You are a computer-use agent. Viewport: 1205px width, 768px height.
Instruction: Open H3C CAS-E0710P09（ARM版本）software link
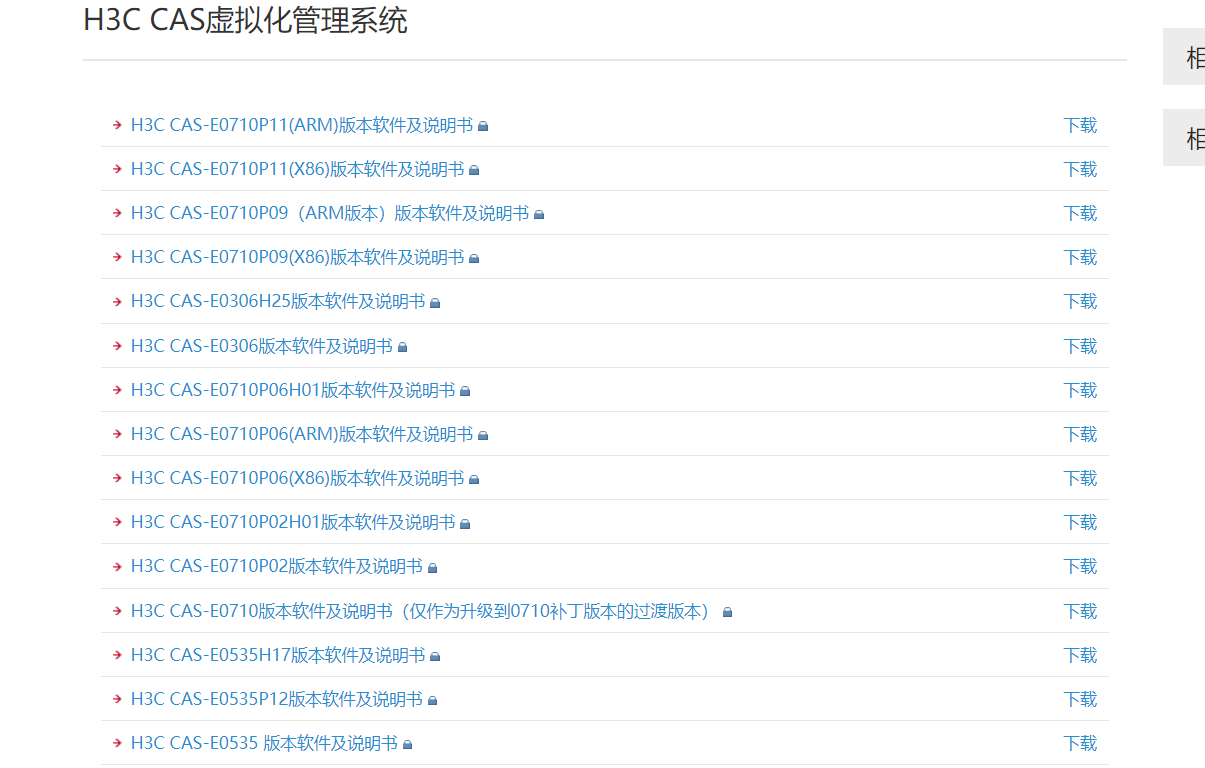330,213
